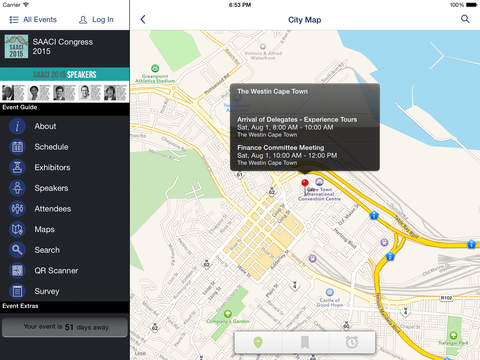Select the alarm clock tab in bottom toolbar
Viewport: 480px width, 360px height.
click(x=352, y=342)
